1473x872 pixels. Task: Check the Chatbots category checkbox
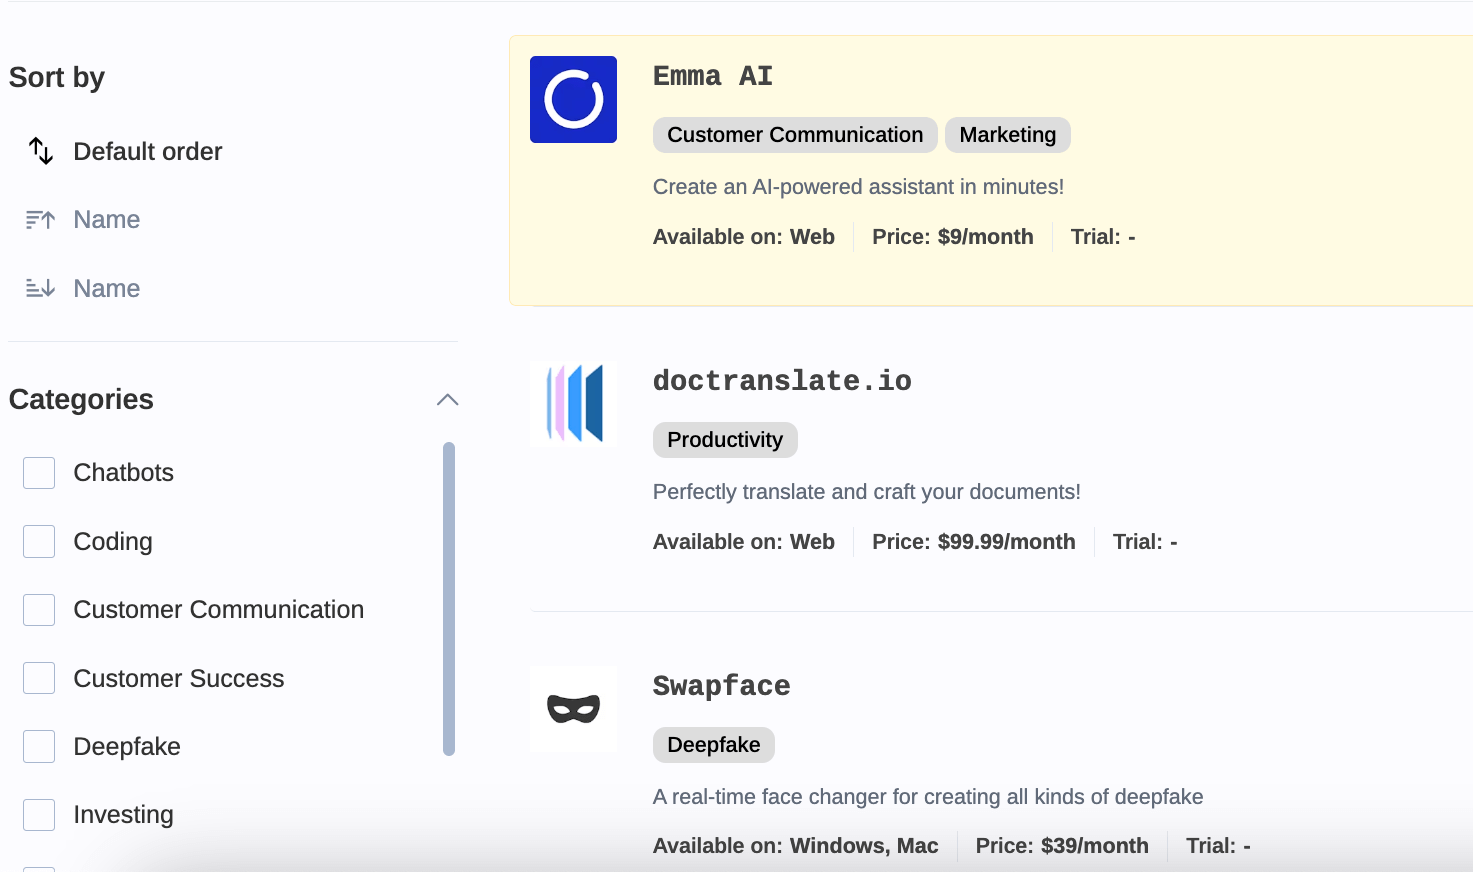(39, 473)
